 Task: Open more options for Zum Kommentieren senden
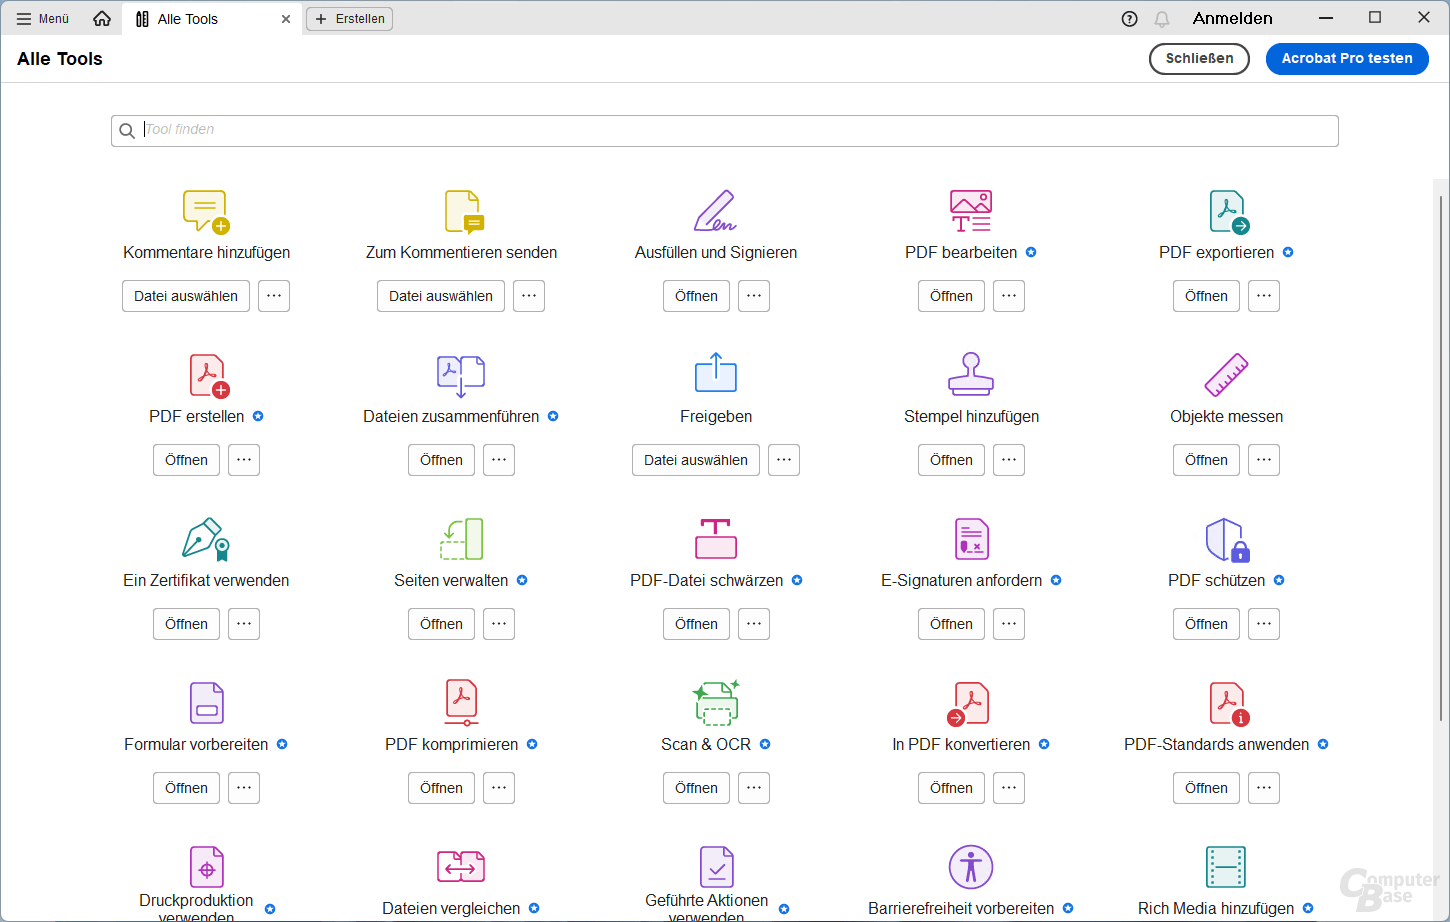[529, 296]
